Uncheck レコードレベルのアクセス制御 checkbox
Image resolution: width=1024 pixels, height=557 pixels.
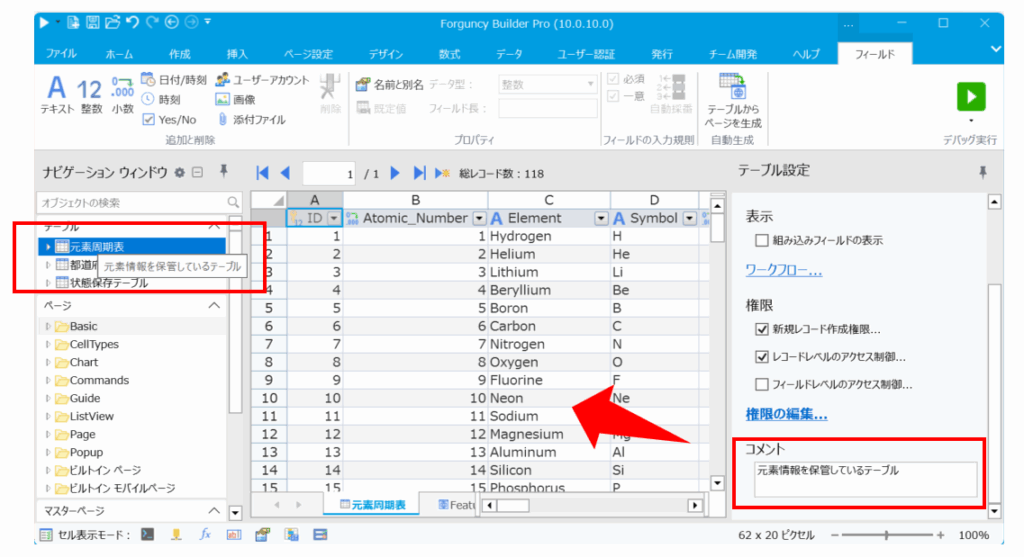[x=761, y=357]
